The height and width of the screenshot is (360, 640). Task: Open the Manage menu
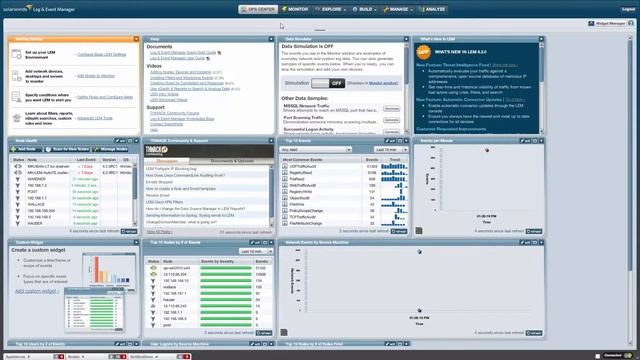(398, 9)
